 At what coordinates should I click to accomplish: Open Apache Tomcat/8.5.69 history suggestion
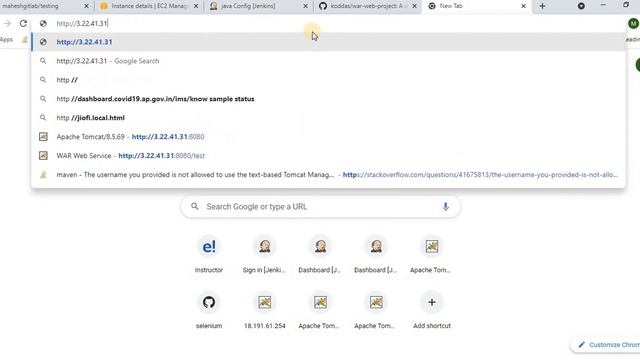click(329, 137)
